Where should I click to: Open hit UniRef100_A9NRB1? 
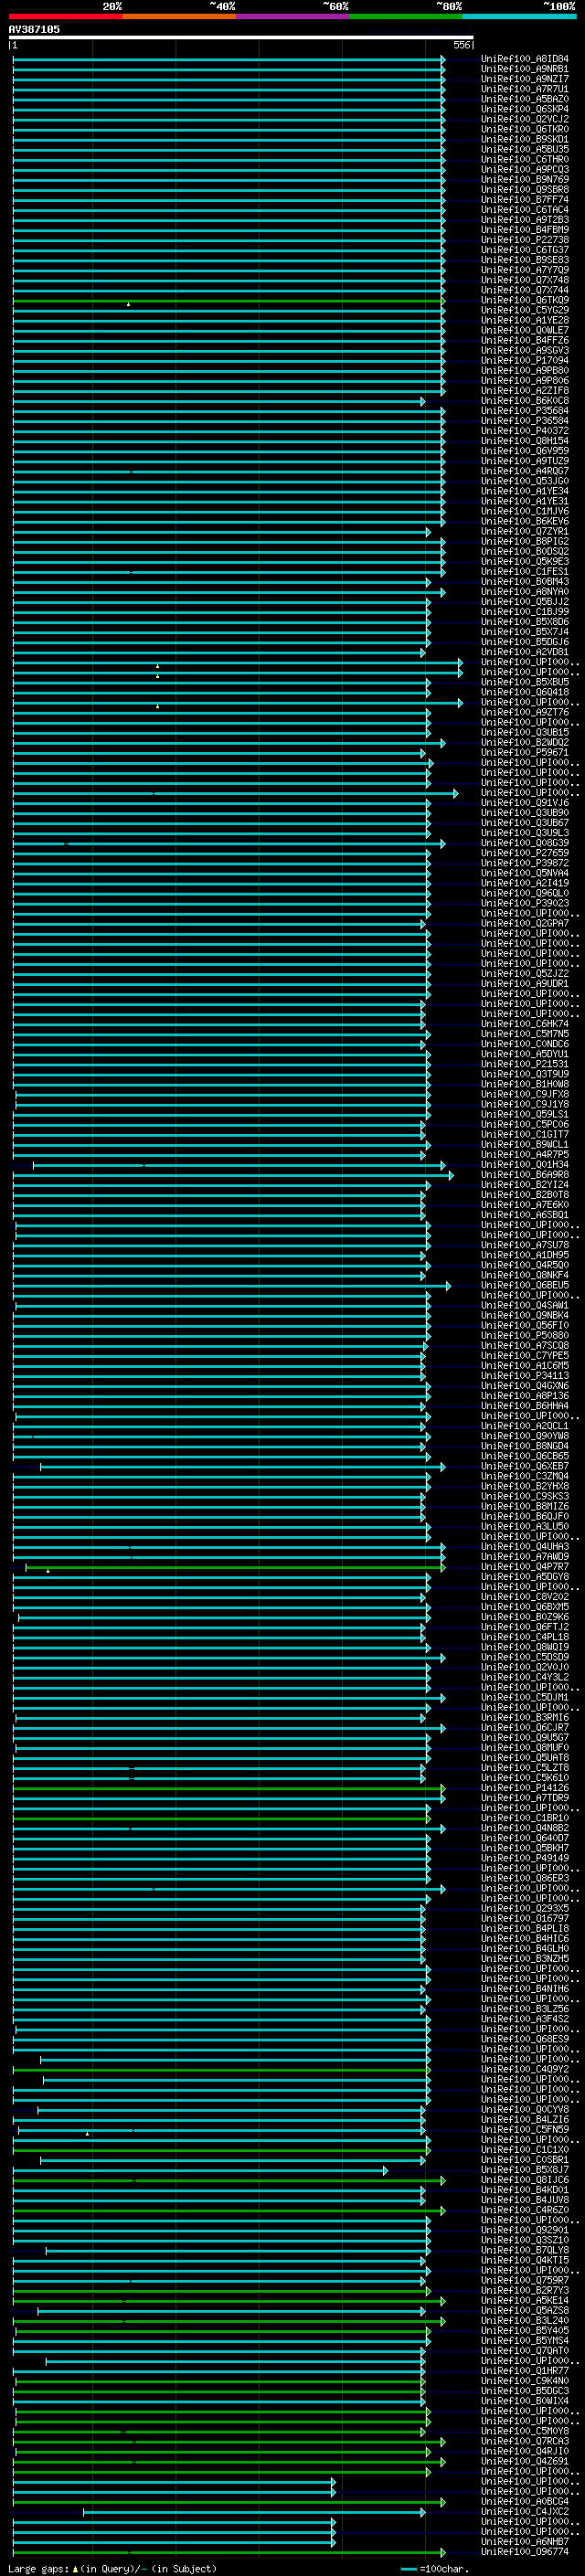point(524,69)
